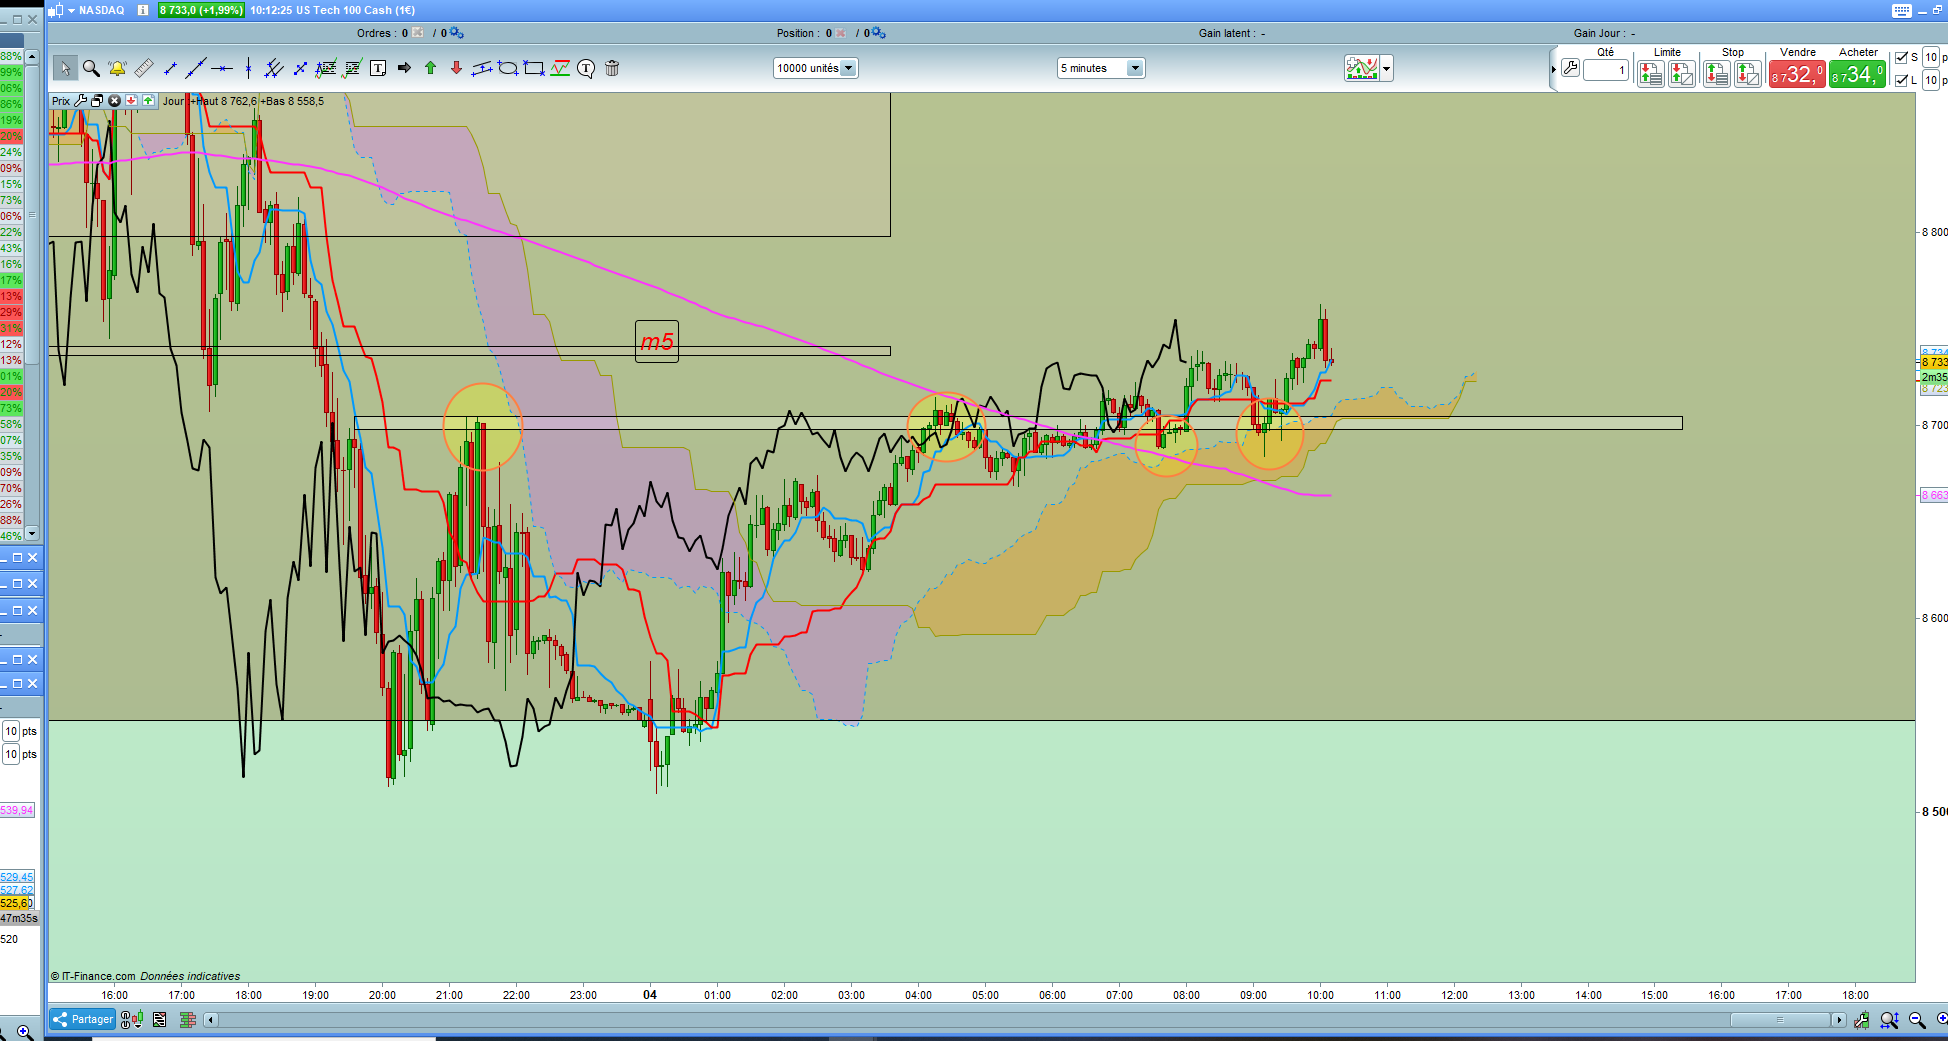Screen dimensions: 1948x1041
Task: Click second Stop order button
Action: [x=1748, y=73]
